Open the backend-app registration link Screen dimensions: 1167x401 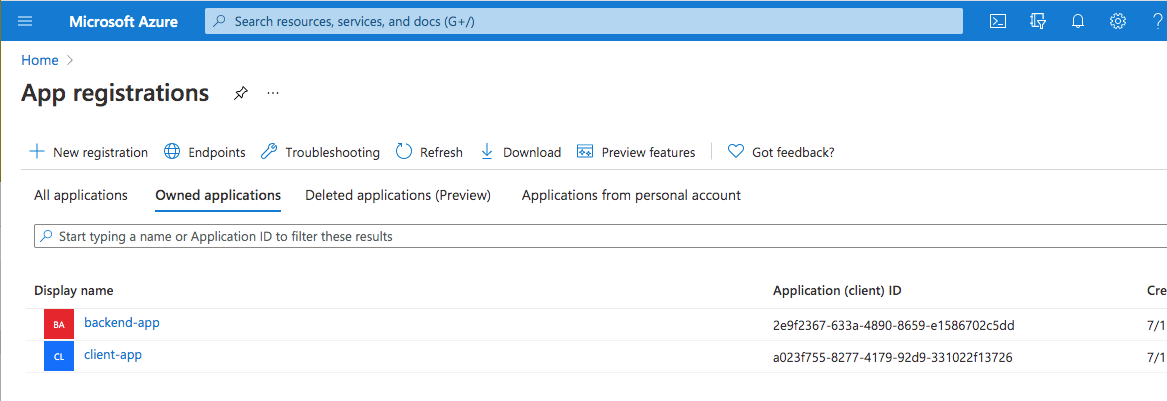pos(122,323)
